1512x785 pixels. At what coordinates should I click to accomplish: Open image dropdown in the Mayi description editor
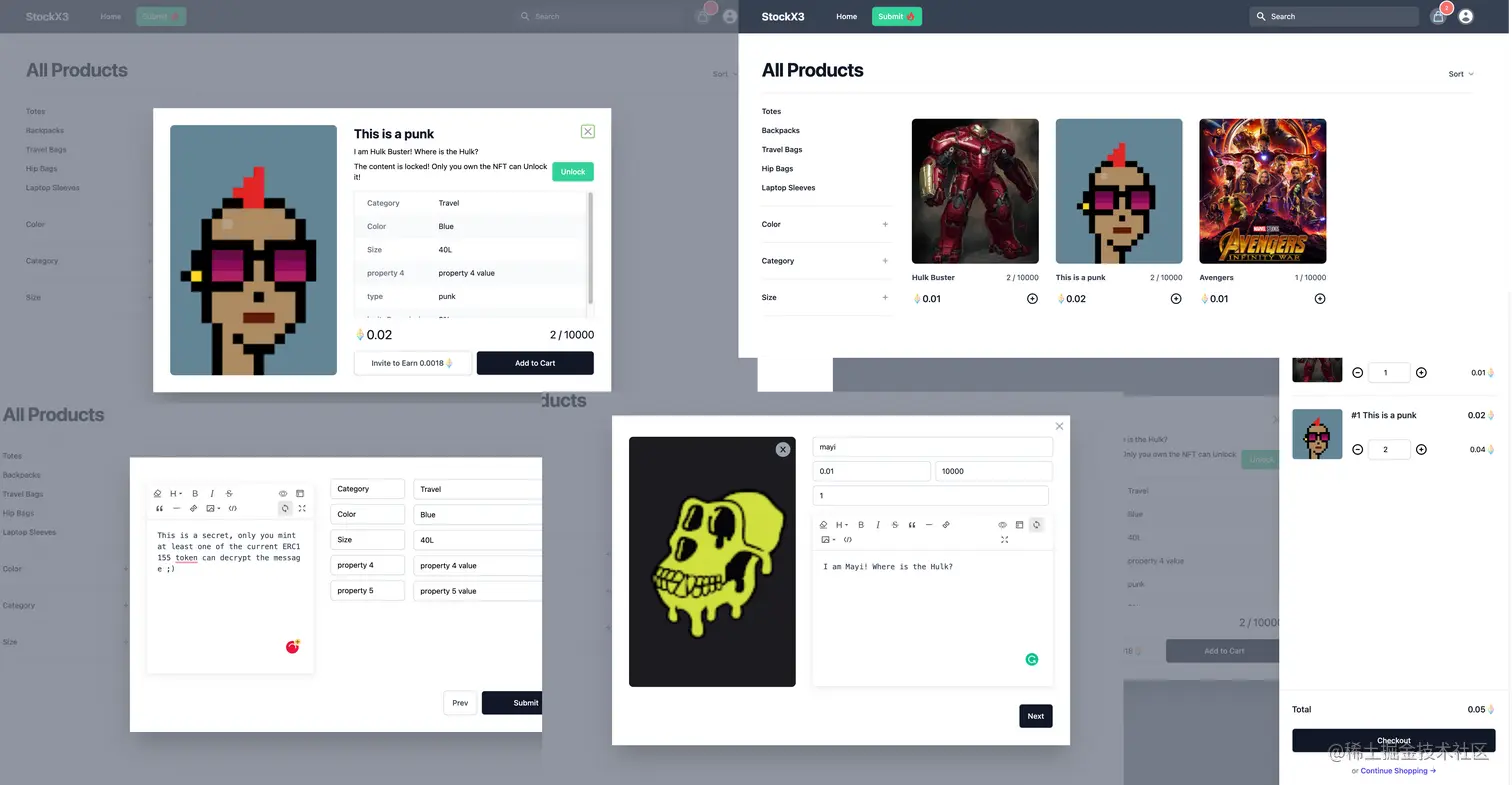pos(828,540)
